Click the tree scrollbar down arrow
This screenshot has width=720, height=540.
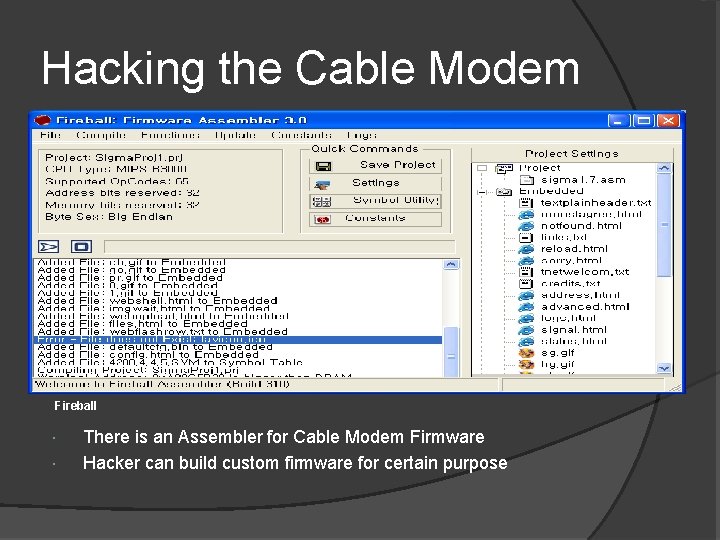point(664,368)
